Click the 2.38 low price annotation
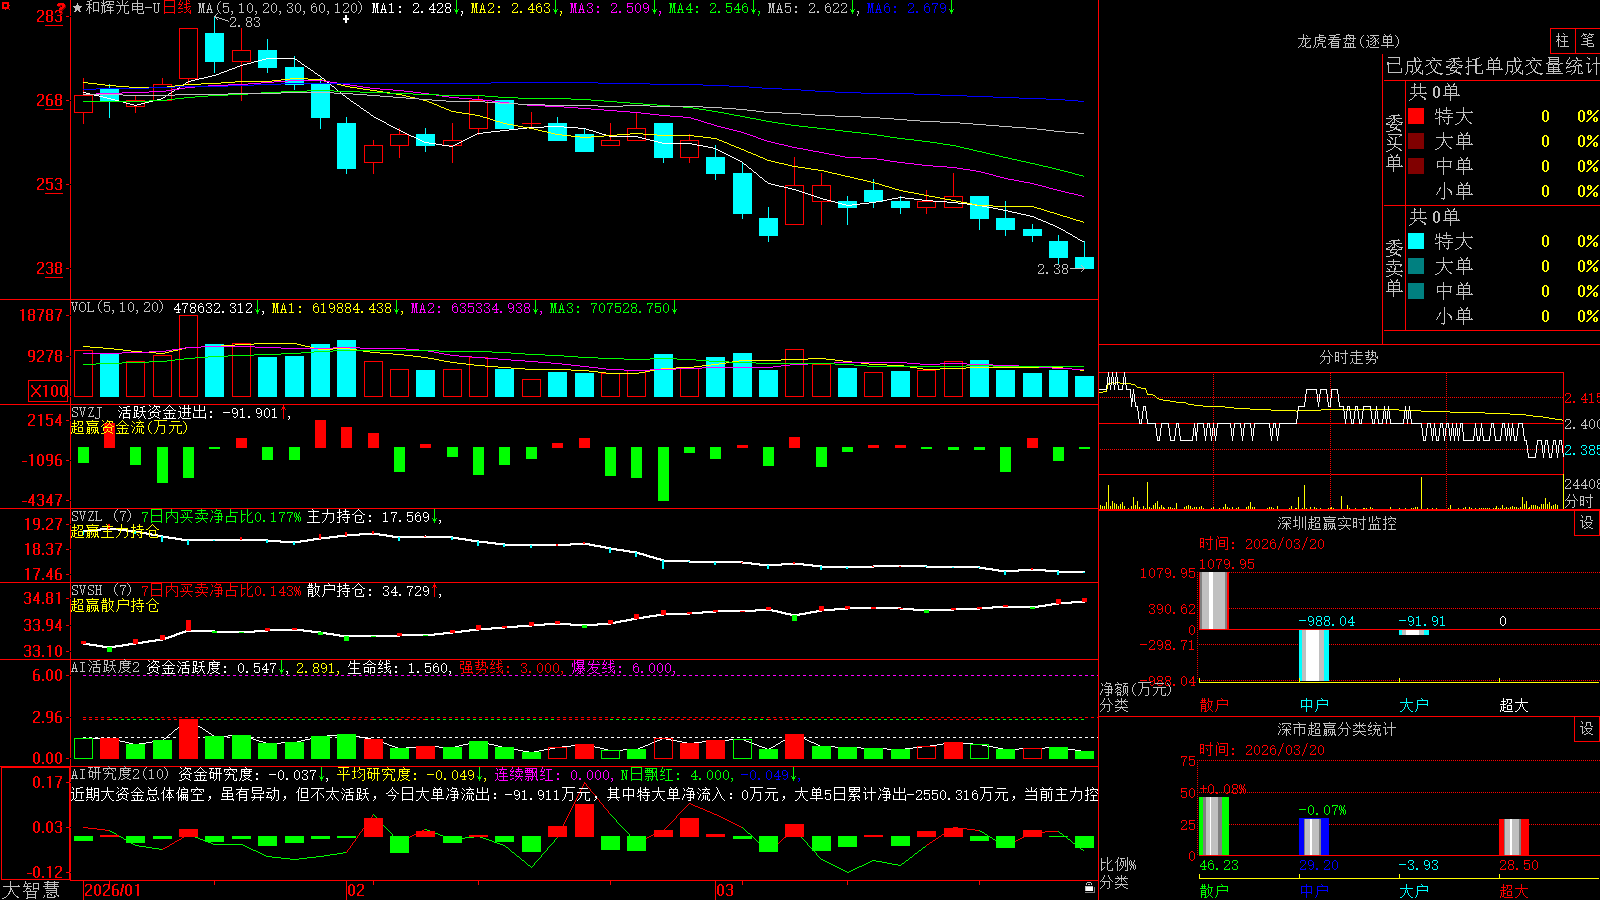 1053,269
